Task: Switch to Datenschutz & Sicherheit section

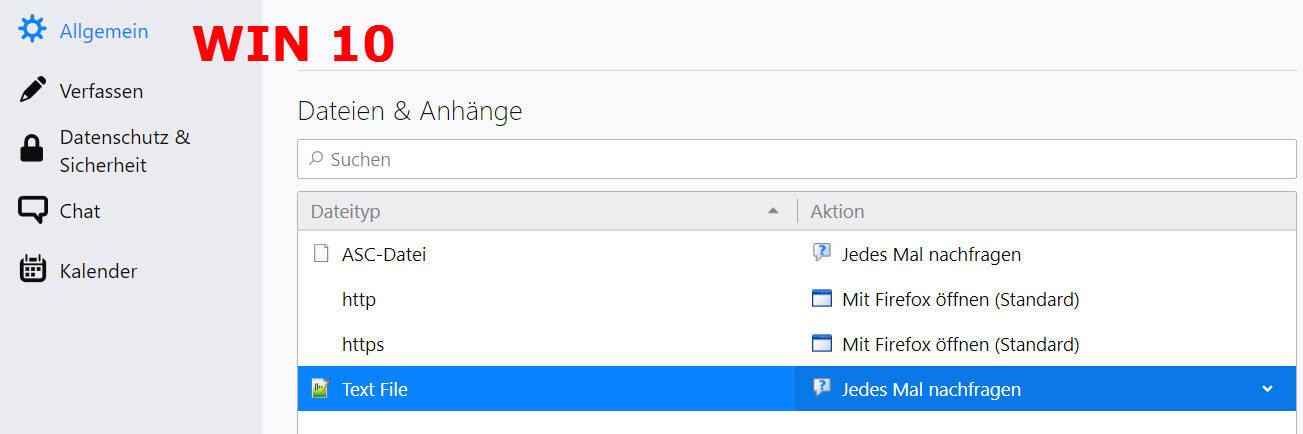Action: click(x=124, y=151)
